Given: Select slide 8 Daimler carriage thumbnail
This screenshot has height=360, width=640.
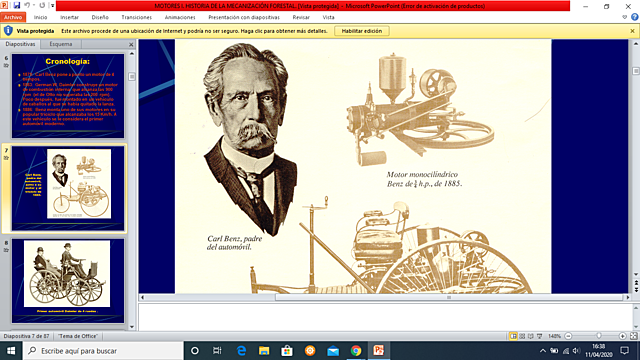Looking at the screenshot, I should click(x=68, y=281).
